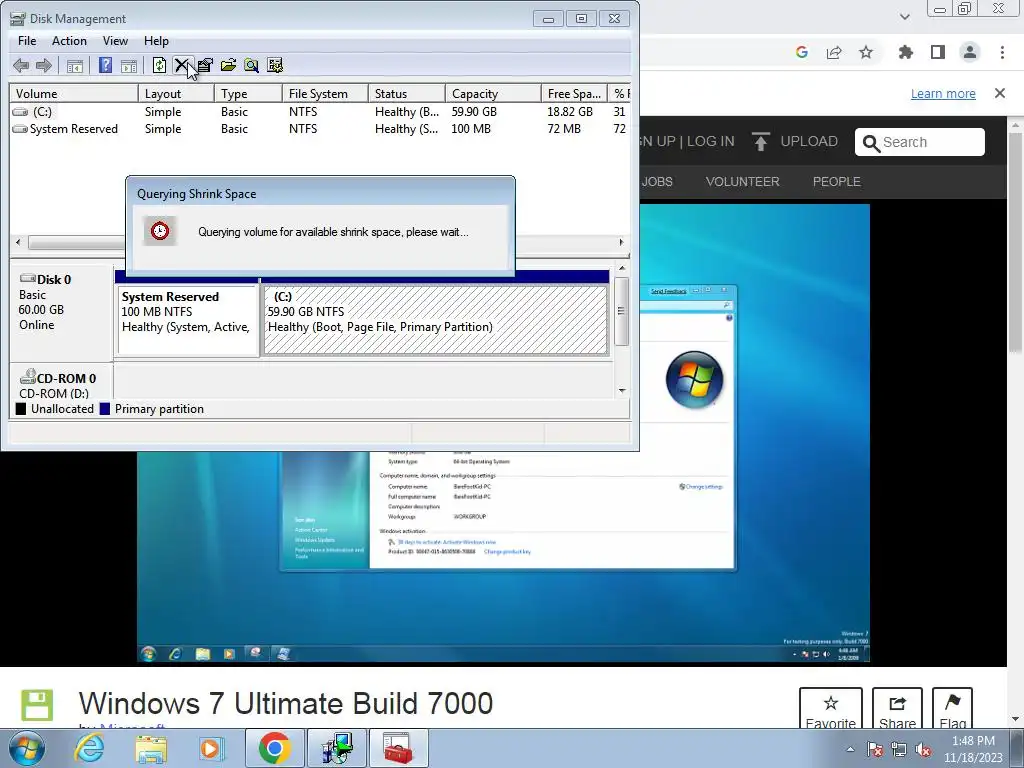Click the Share page icon in Chrome

pos(834,52)
